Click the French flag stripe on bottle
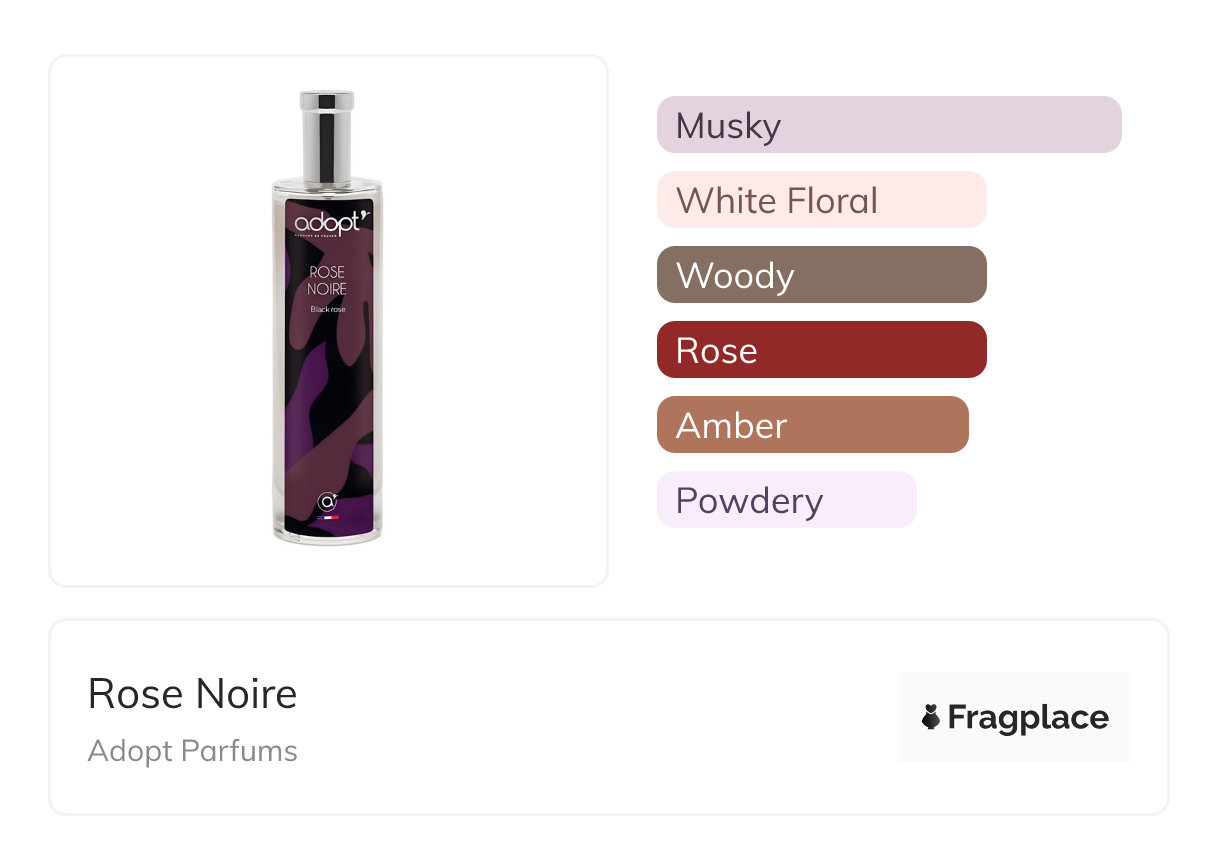This screenshot has width=1218, height=864. point(328,518)
